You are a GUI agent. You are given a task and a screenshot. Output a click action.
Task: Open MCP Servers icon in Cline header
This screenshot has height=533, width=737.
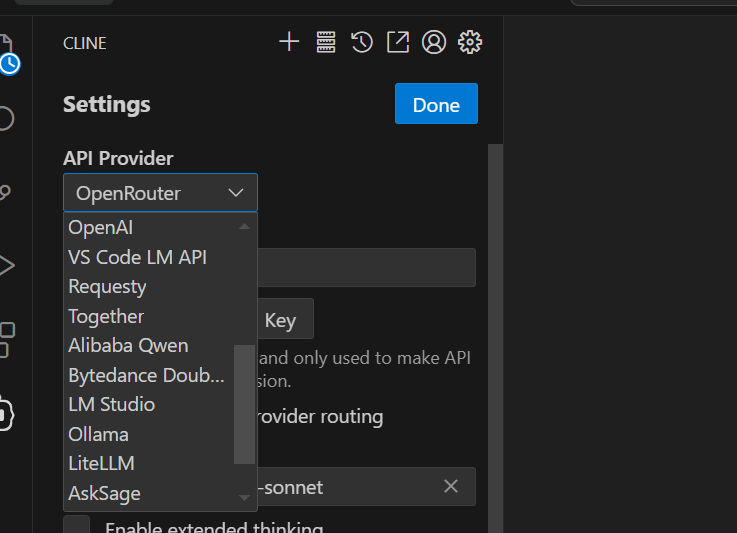coord(326,42)
